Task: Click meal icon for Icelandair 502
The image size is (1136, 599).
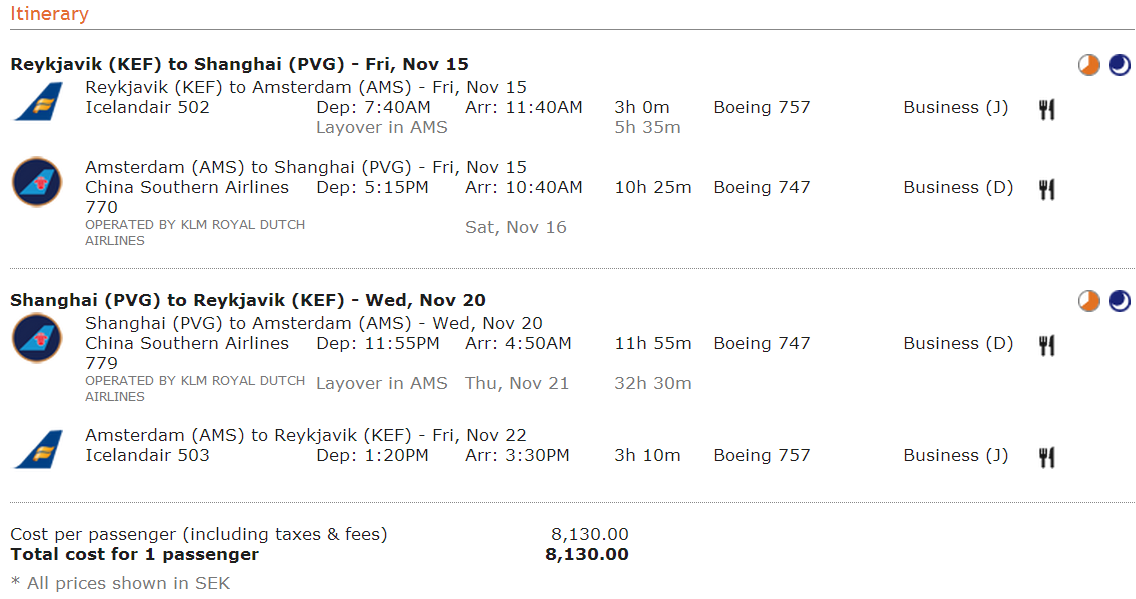Action: click(x=1046, y=109)
